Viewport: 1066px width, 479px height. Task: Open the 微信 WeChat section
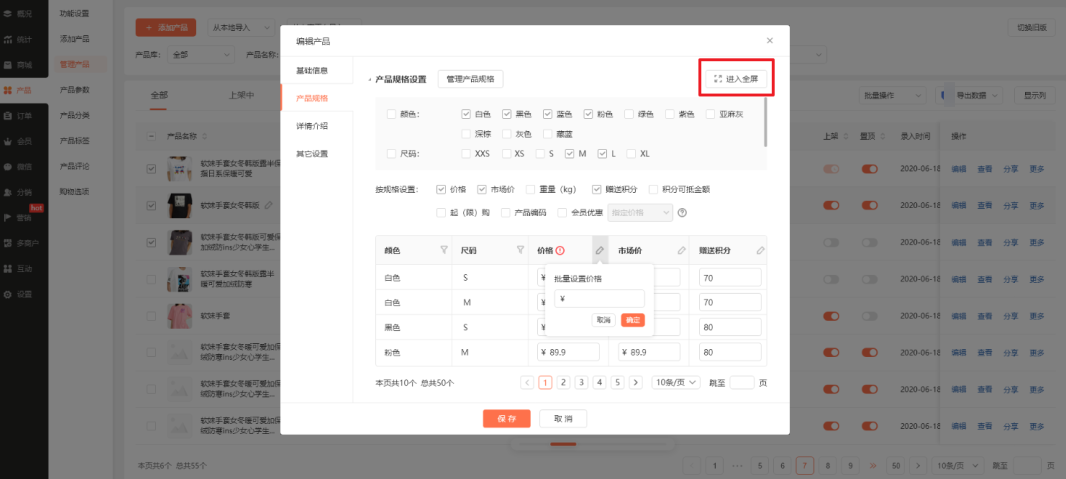point(18,166)
